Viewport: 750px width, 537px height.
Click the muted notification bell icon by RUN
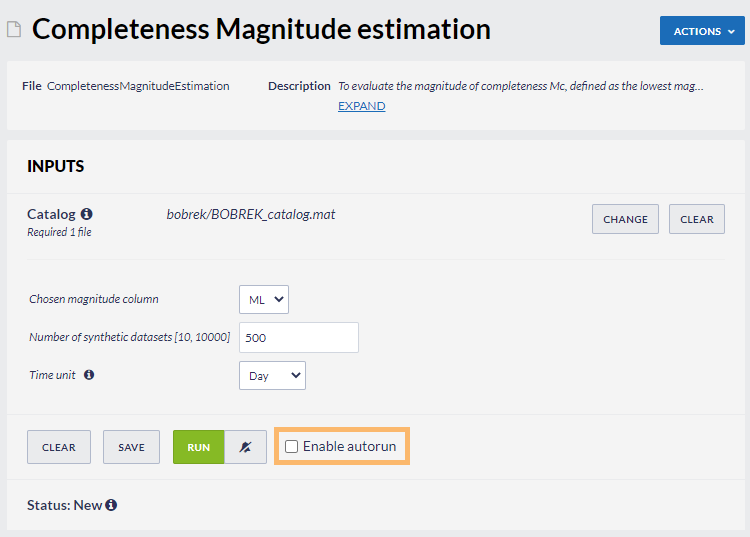click(245, 447)
